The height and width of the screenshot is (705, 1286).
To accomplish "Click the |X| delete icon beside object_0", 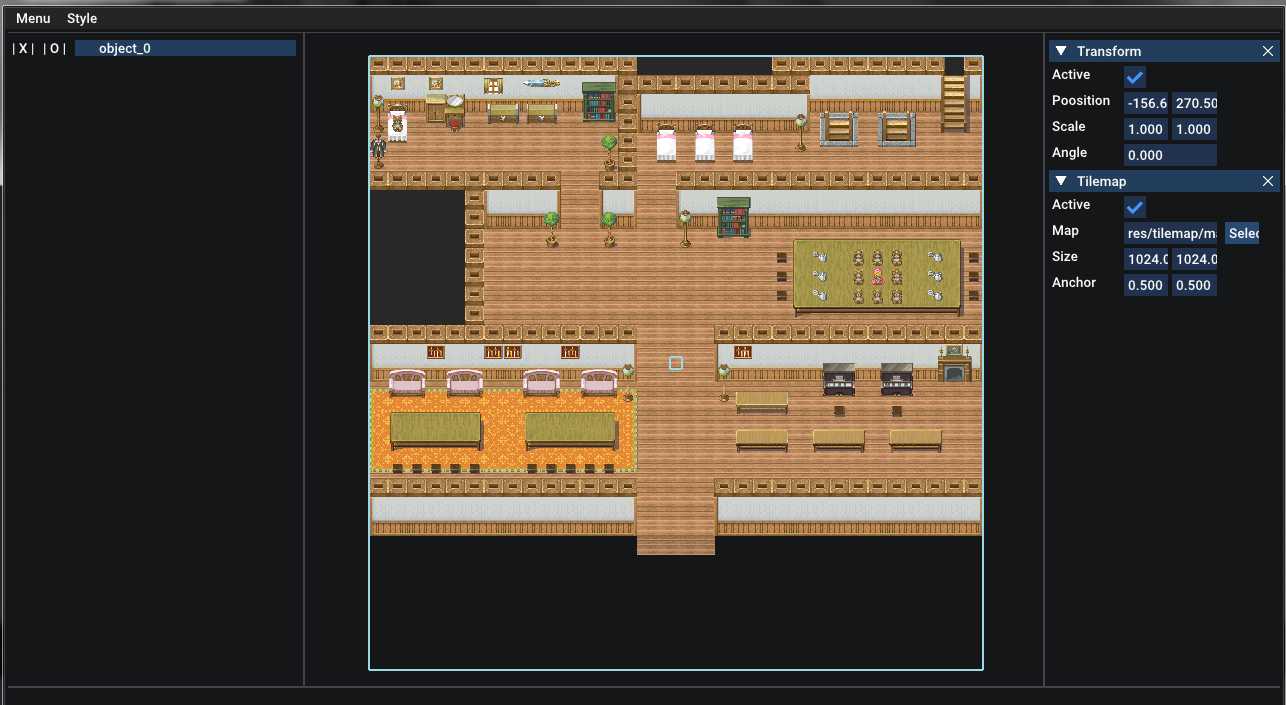I will tap(22, 48).
